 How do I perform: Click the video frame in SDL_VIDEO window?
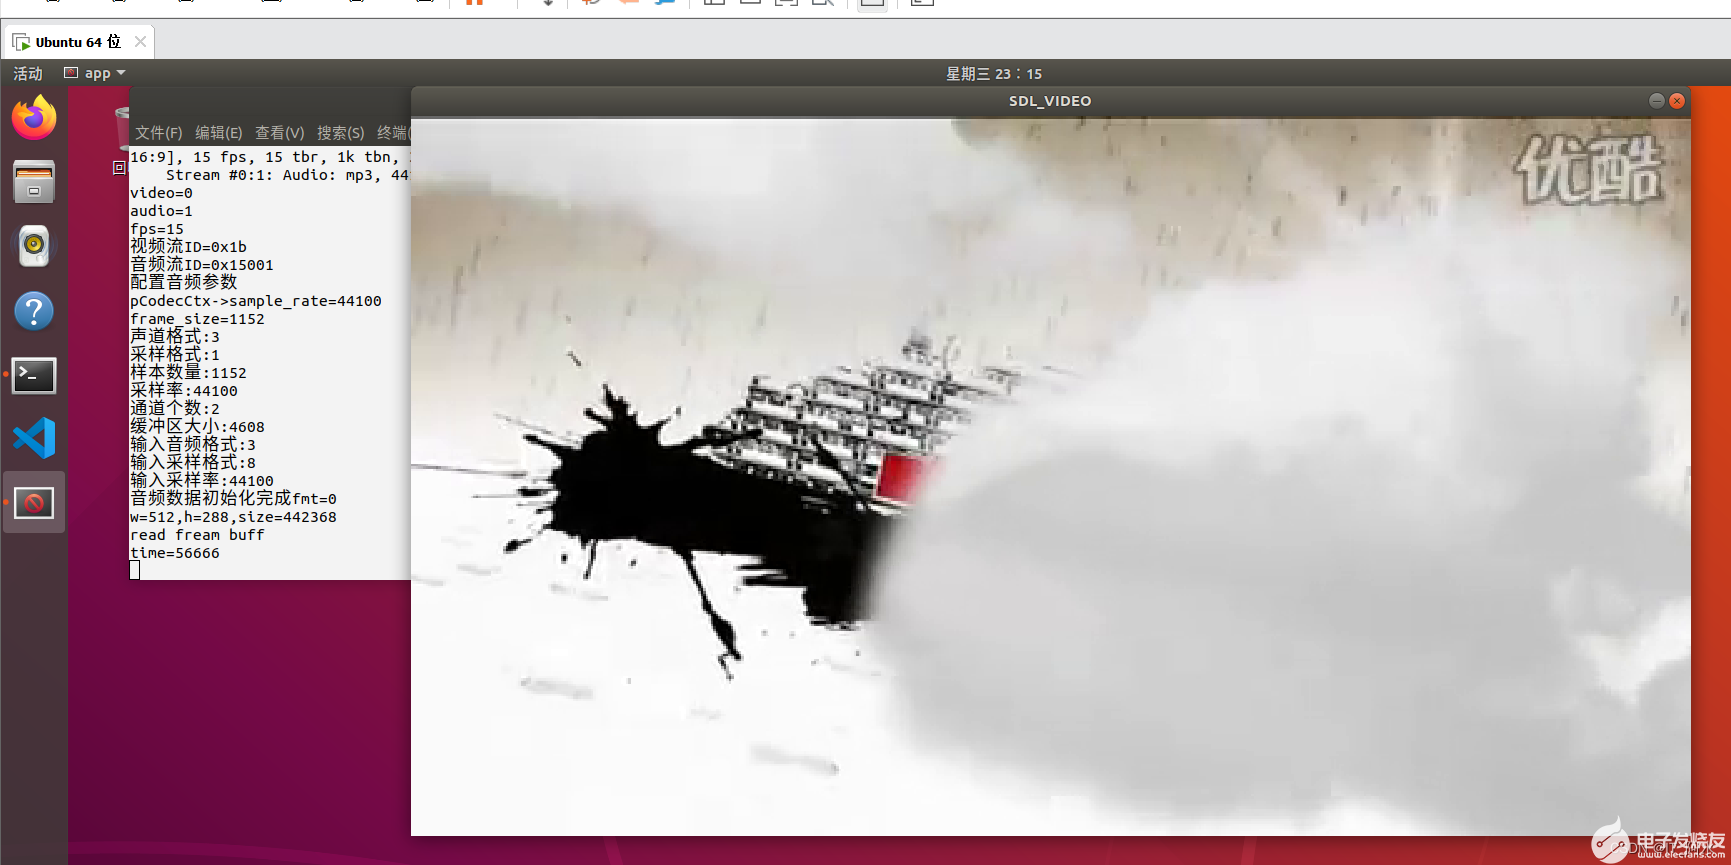(1051, 477)
